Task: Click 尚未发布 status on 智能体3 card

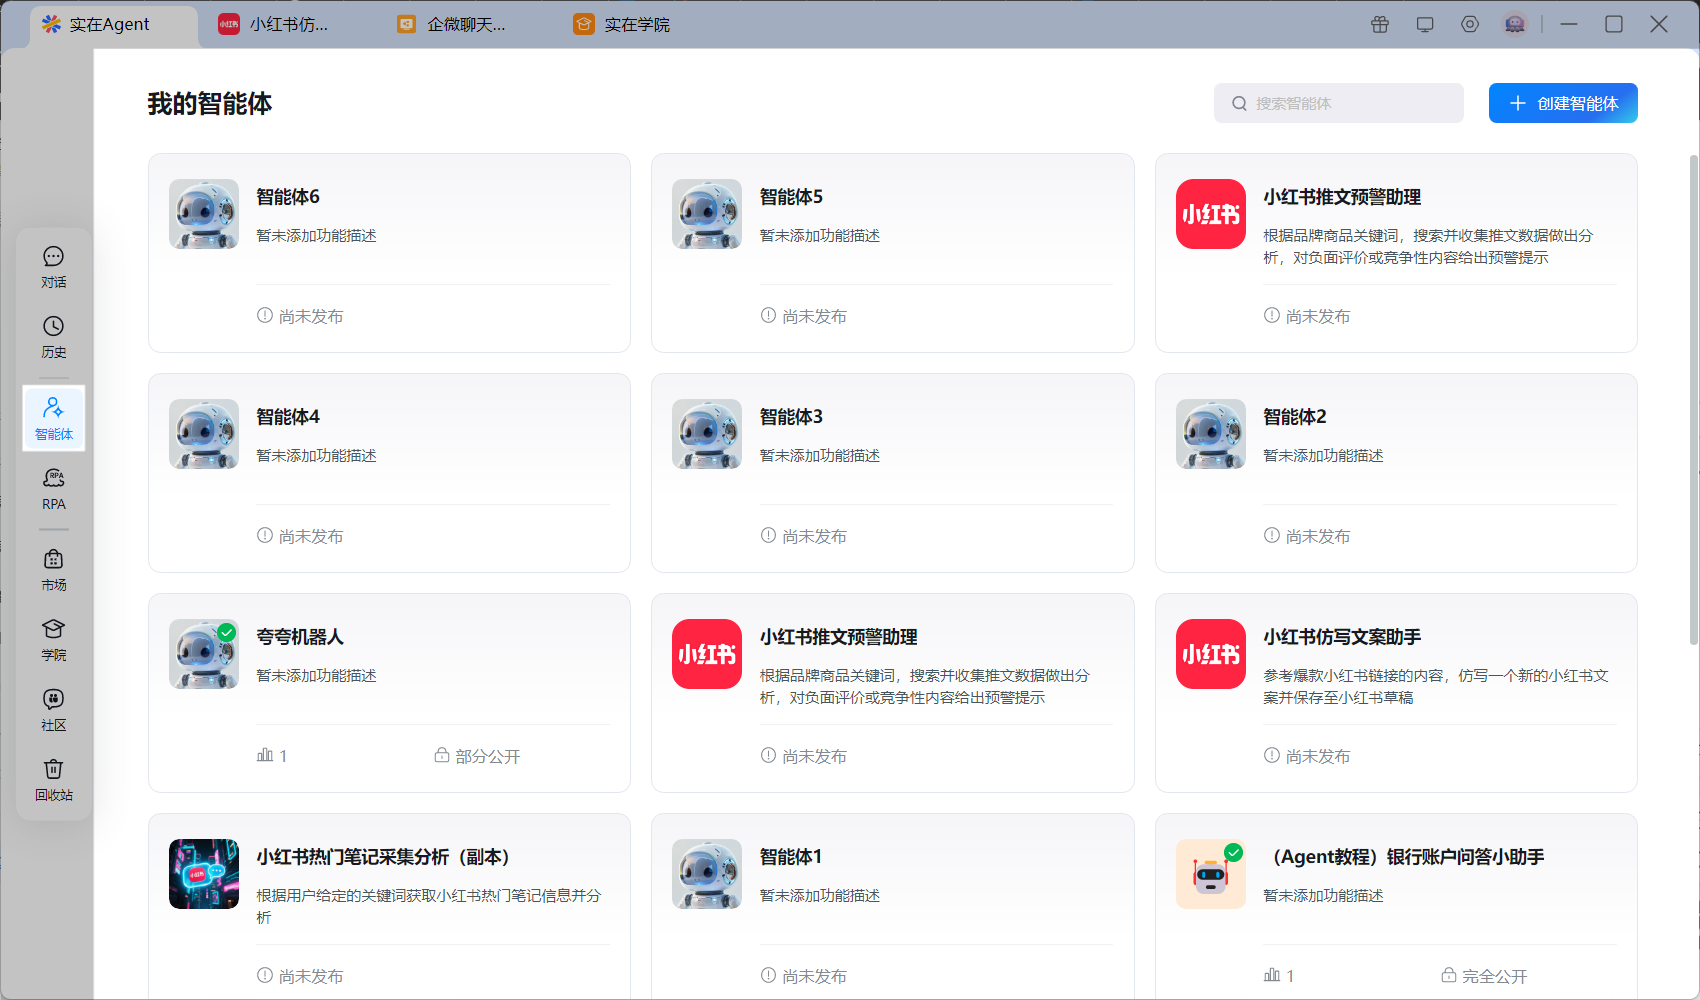Action: 803,536
